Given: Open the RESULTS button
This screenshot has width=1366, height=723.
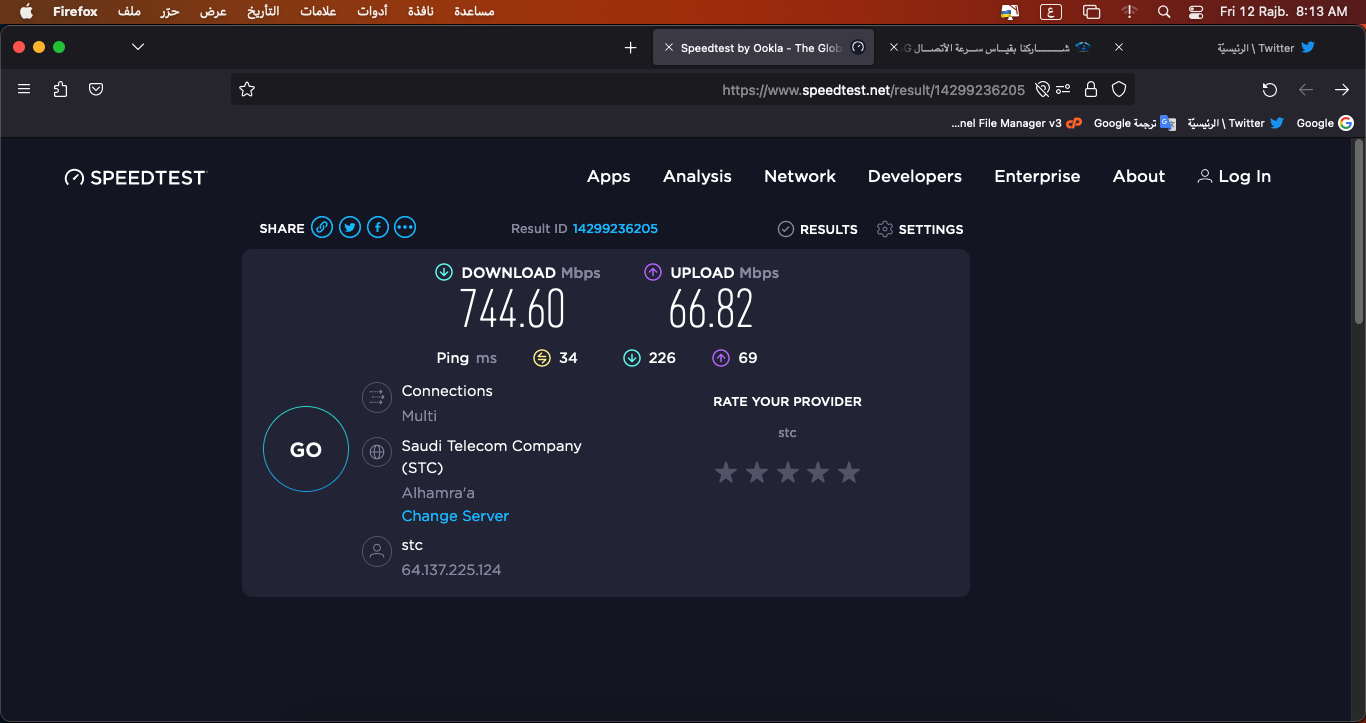Looking at the screenshot, I should coord(818,229).
